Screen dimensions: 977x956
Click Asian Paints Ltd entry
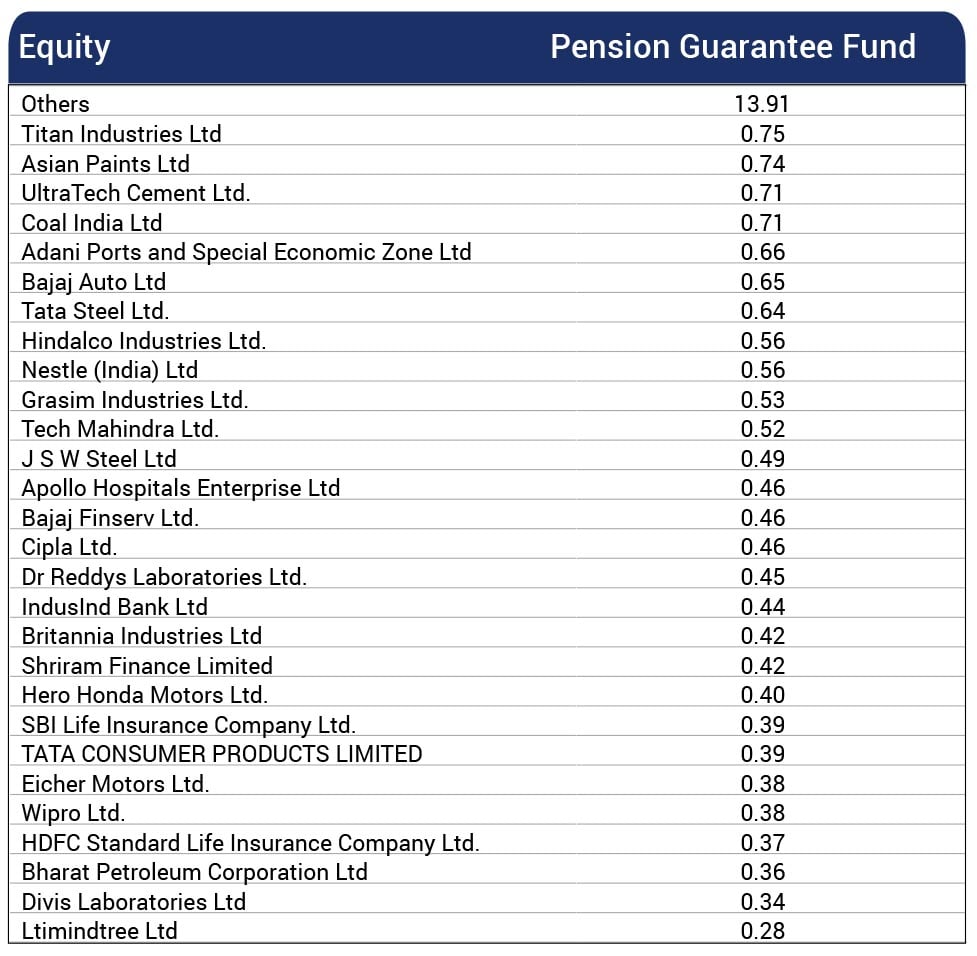point(105,164)
